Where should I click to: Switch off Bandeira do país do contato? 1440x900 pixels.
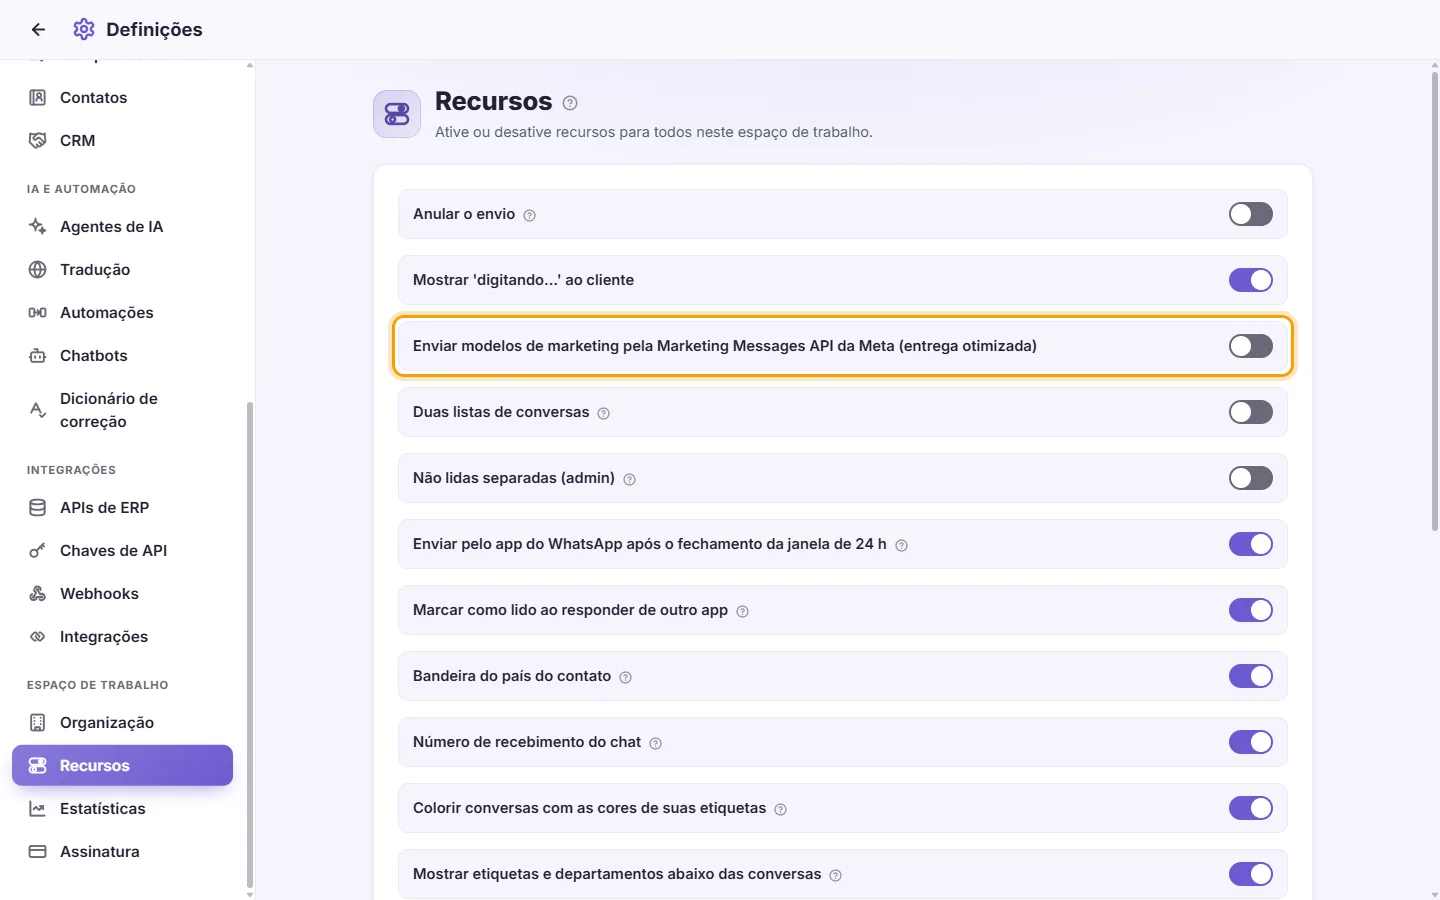(1251, 676)
